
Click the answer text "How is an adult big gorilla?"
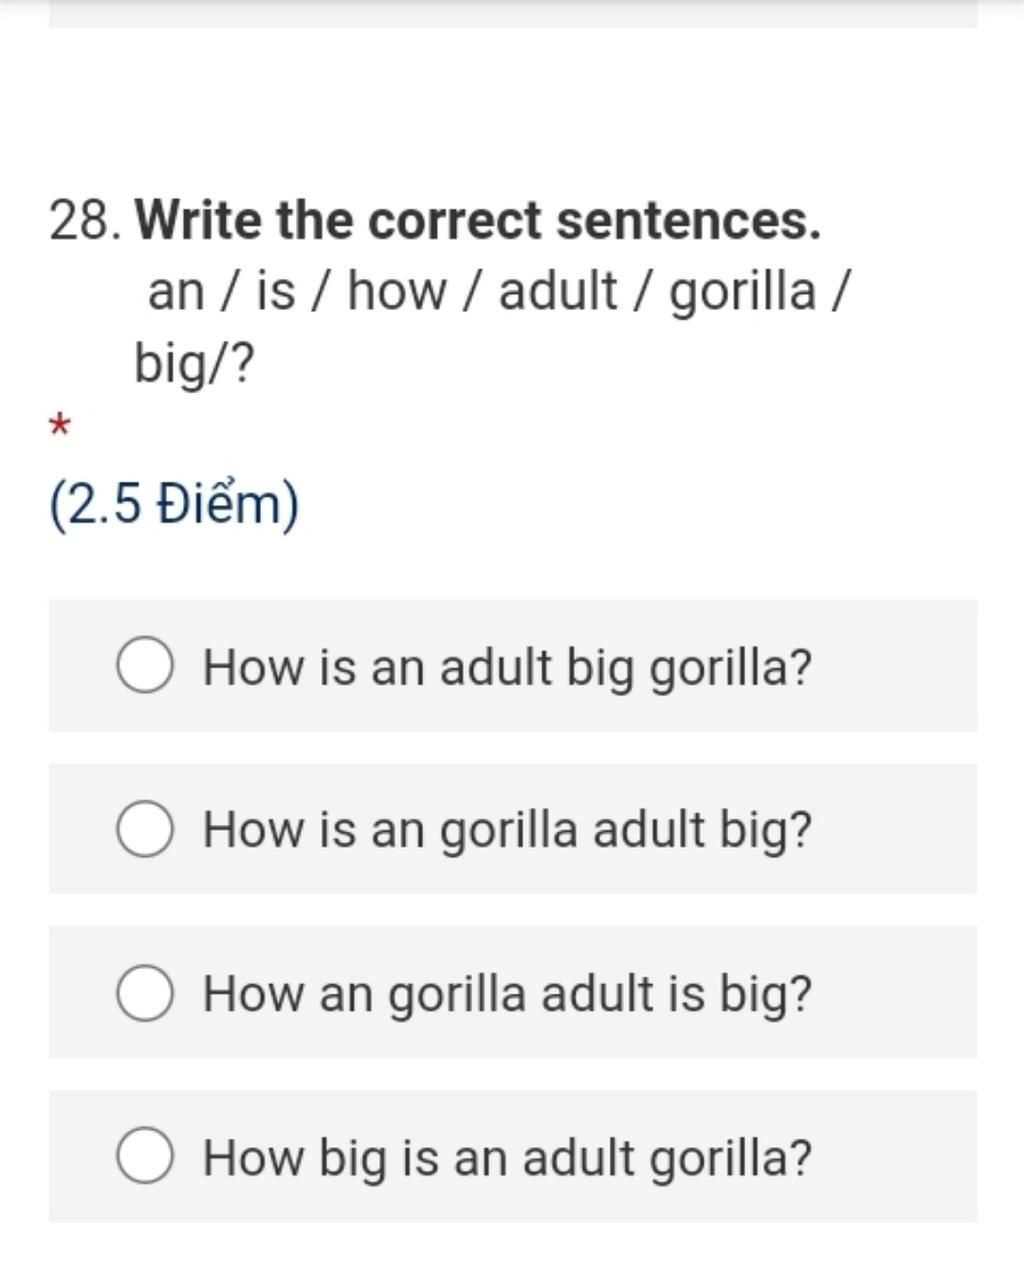(x=507, y=667)
